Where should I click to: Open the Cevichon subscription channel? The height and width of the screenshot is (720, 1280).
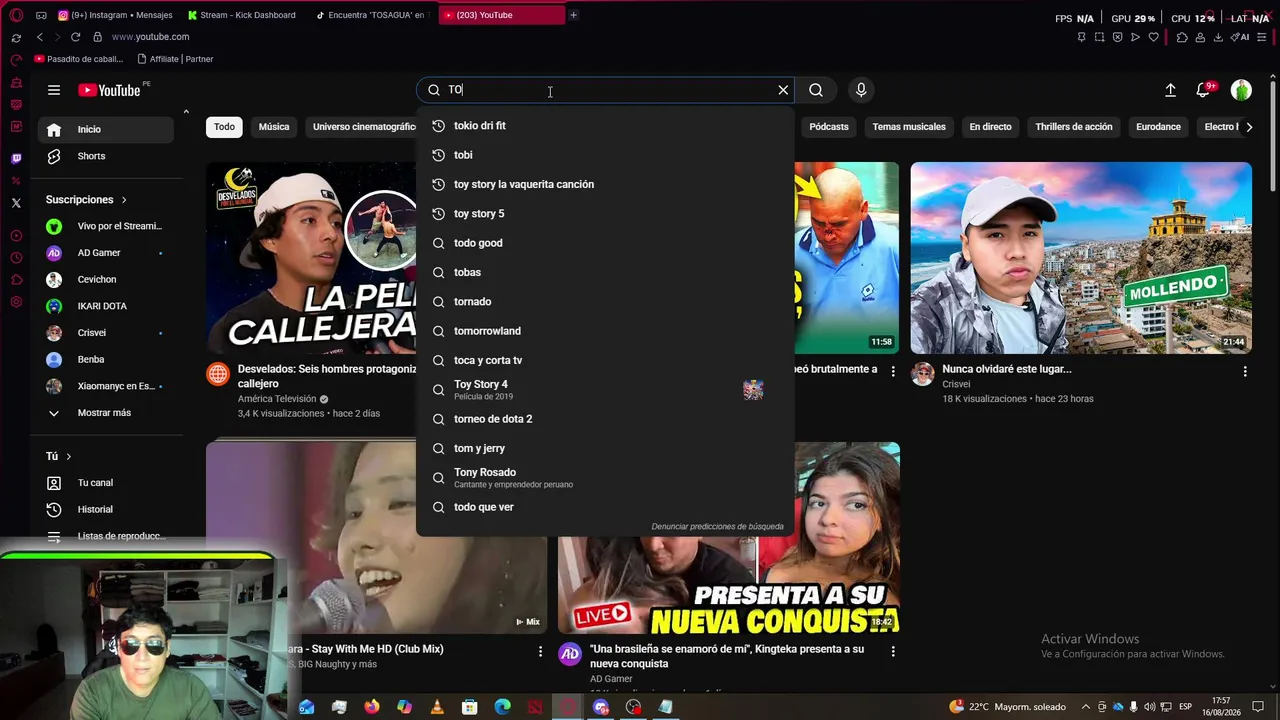coord(105,280)
